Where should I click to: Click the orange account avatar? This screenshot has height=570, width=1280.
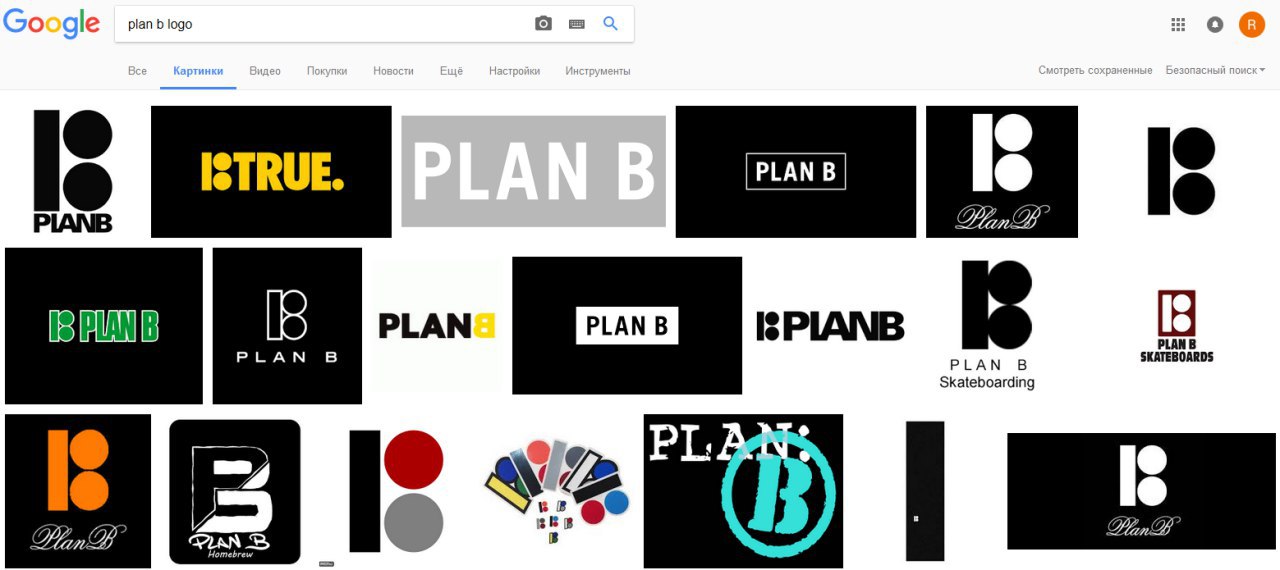(1252, 24)
